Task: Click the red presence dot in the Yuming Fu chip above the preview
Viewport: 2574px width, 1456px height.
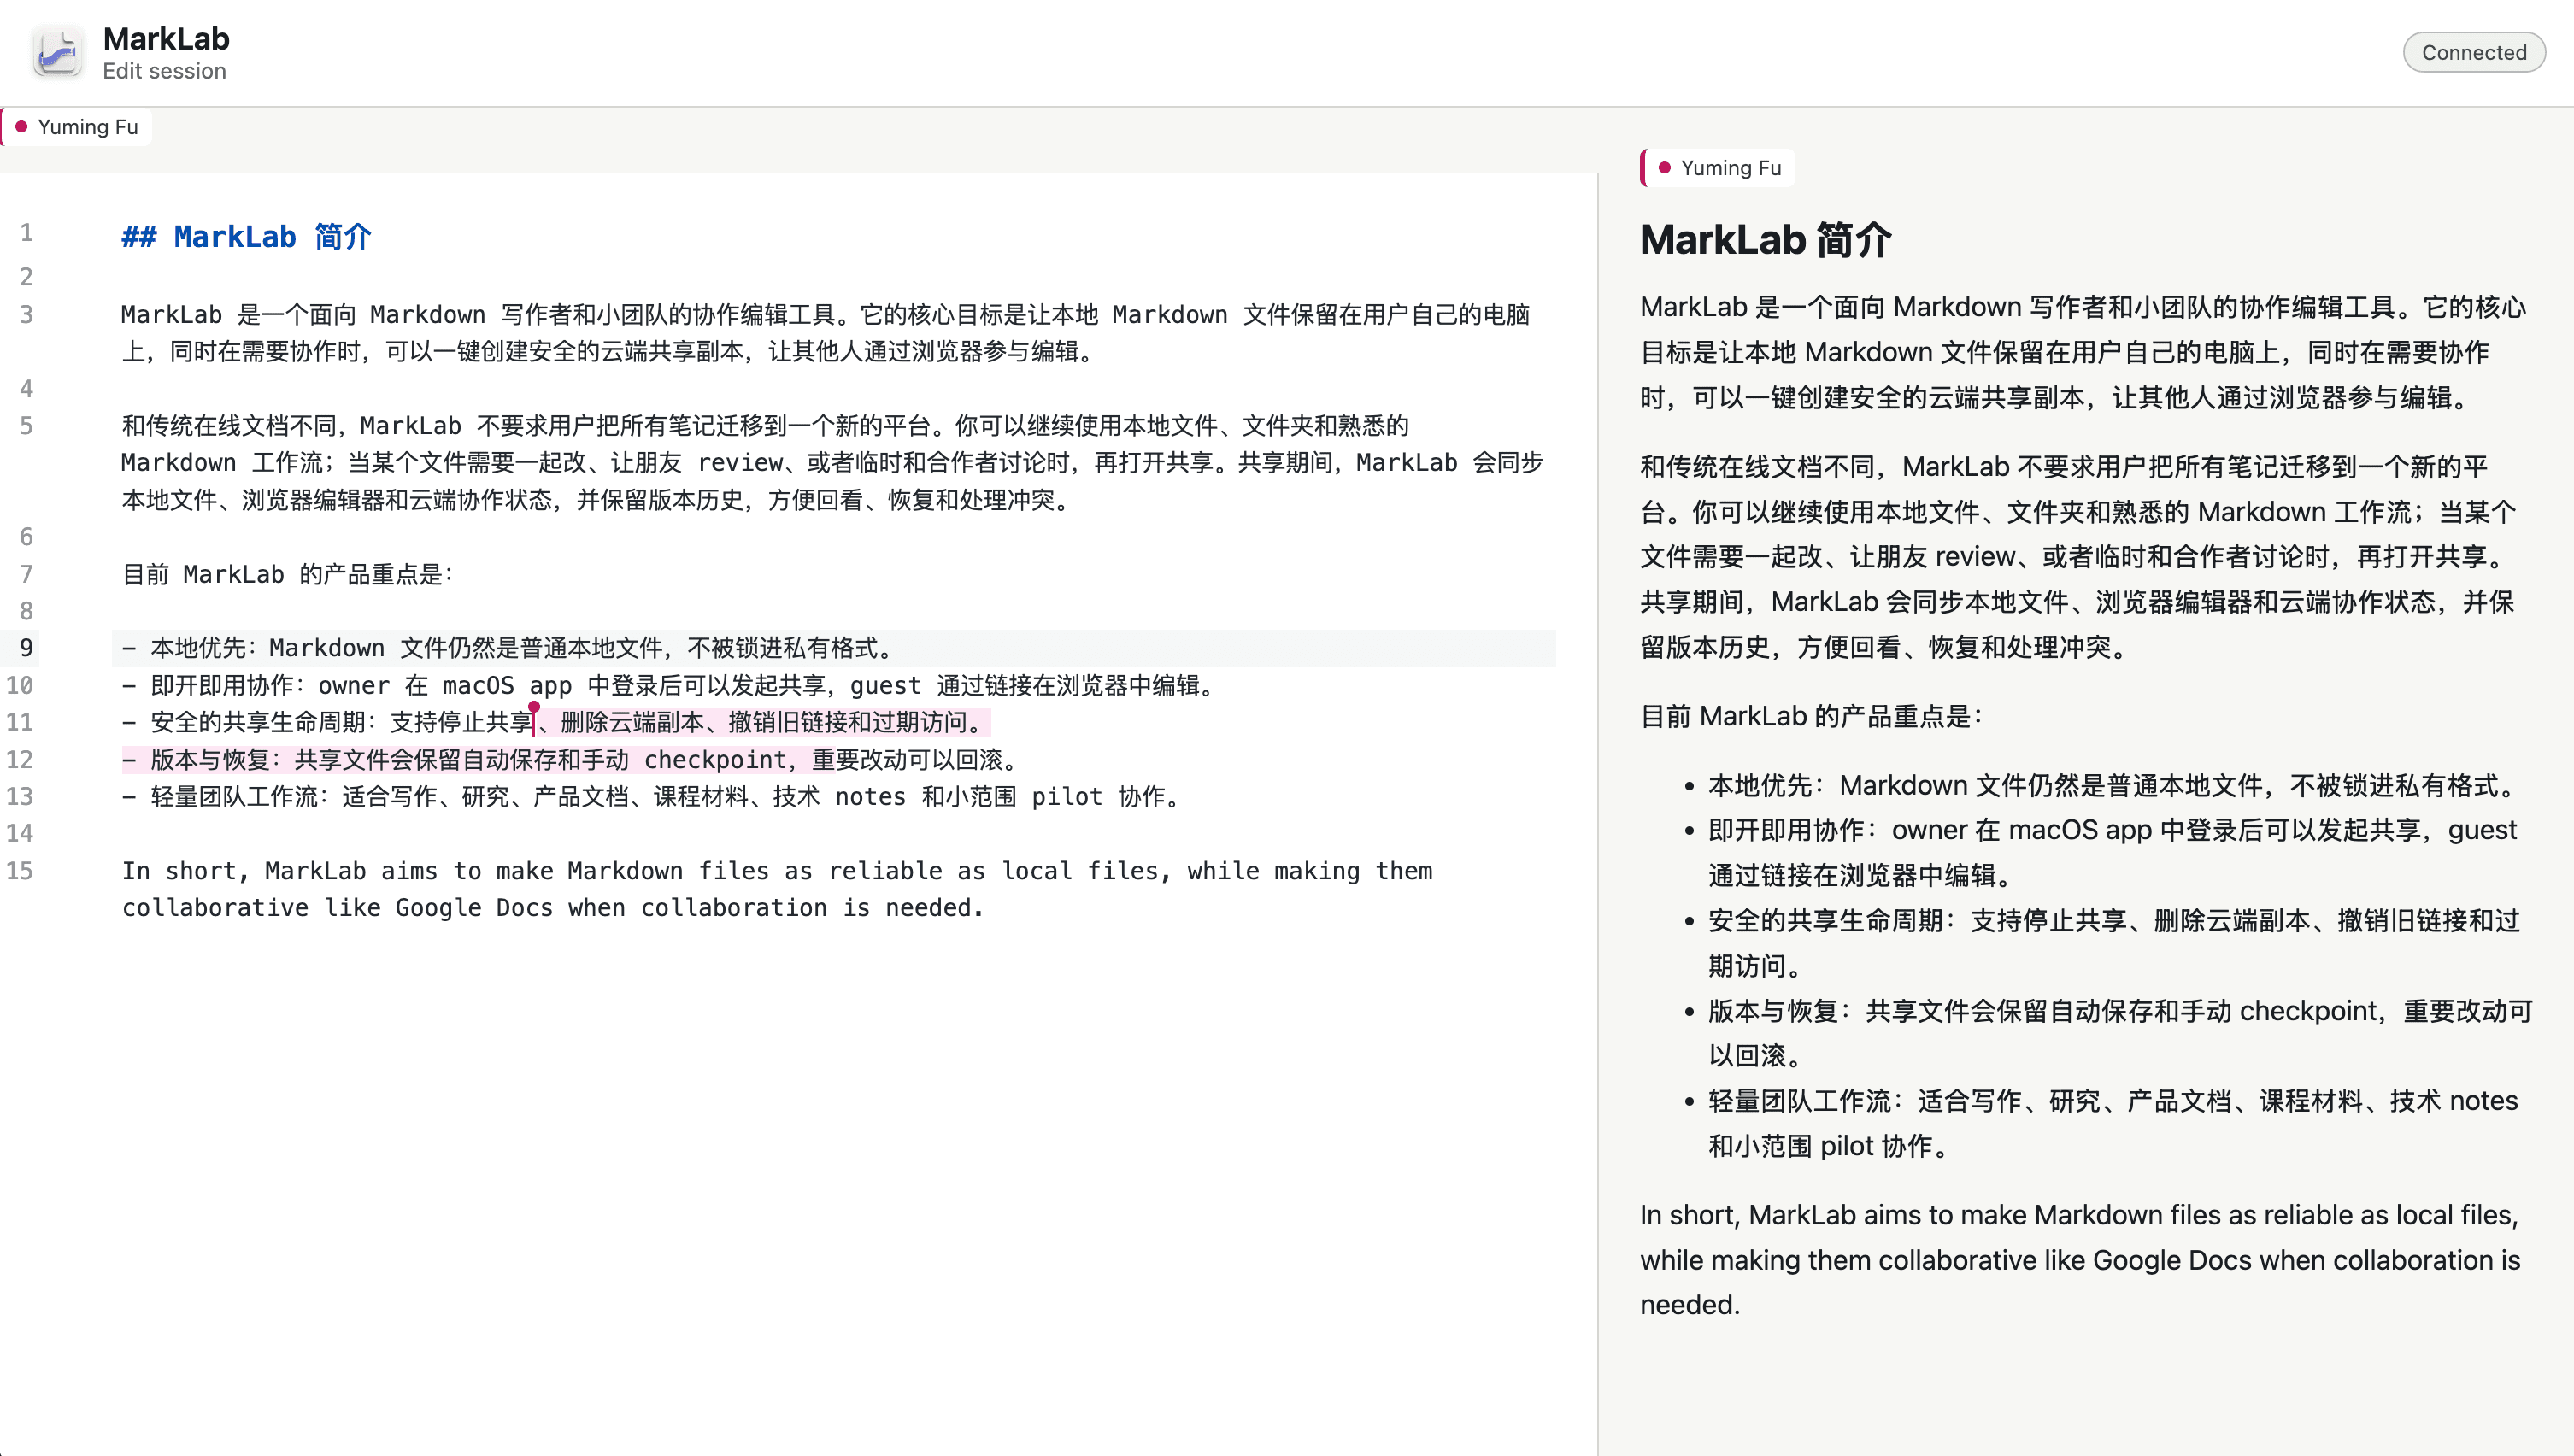Action: coord(1664,168)
